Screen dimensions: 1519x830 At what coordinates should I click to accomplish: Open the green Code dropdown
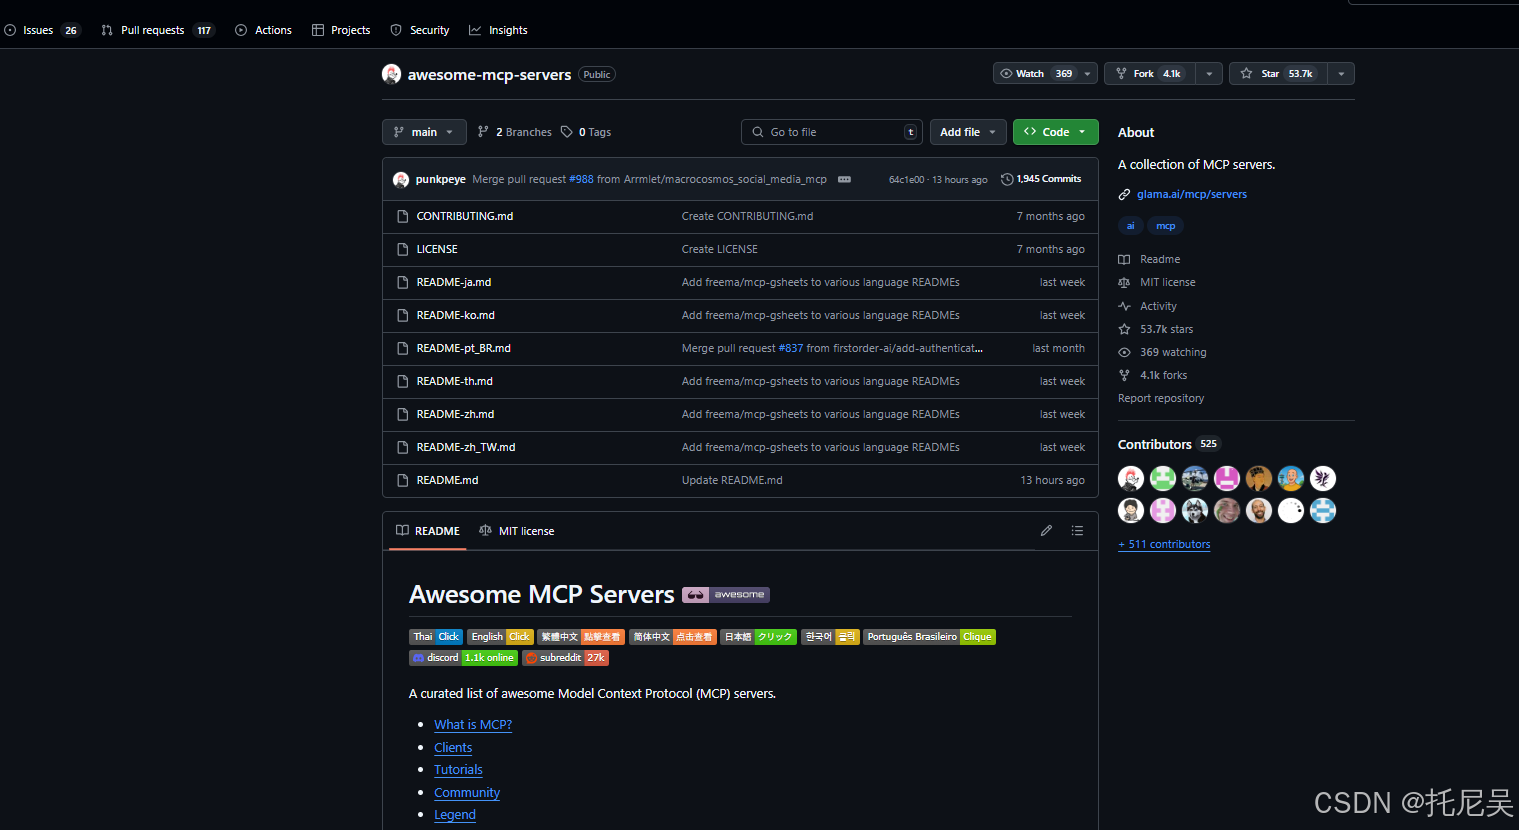pos(1055,132)
